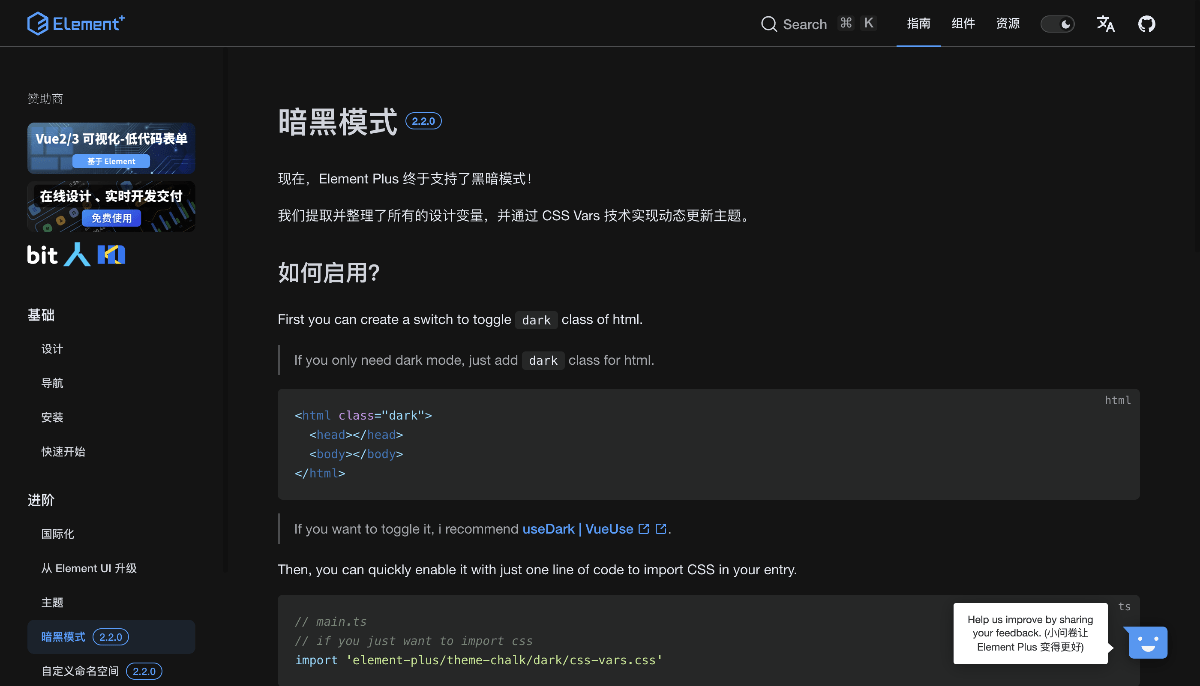Viewport: 1200px width, 686px height.
Task: Click the <html class="dark"> code line
Action: [363, 415]
